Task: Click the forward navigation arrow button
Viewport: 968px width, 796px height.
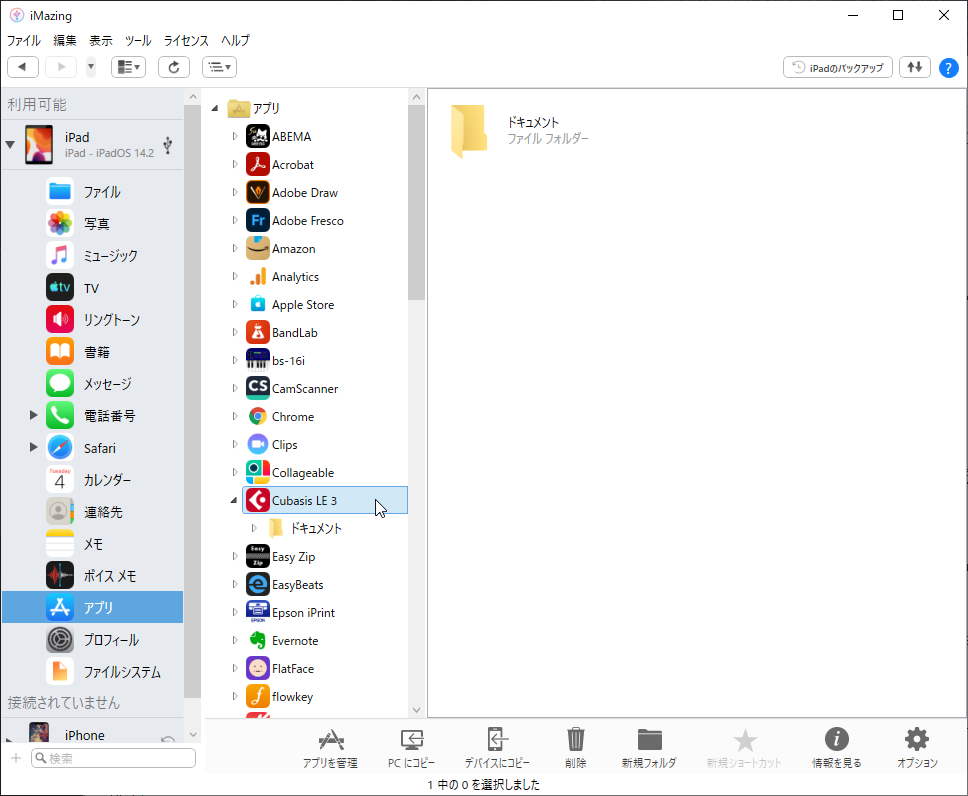Action: tap(61, 67)
